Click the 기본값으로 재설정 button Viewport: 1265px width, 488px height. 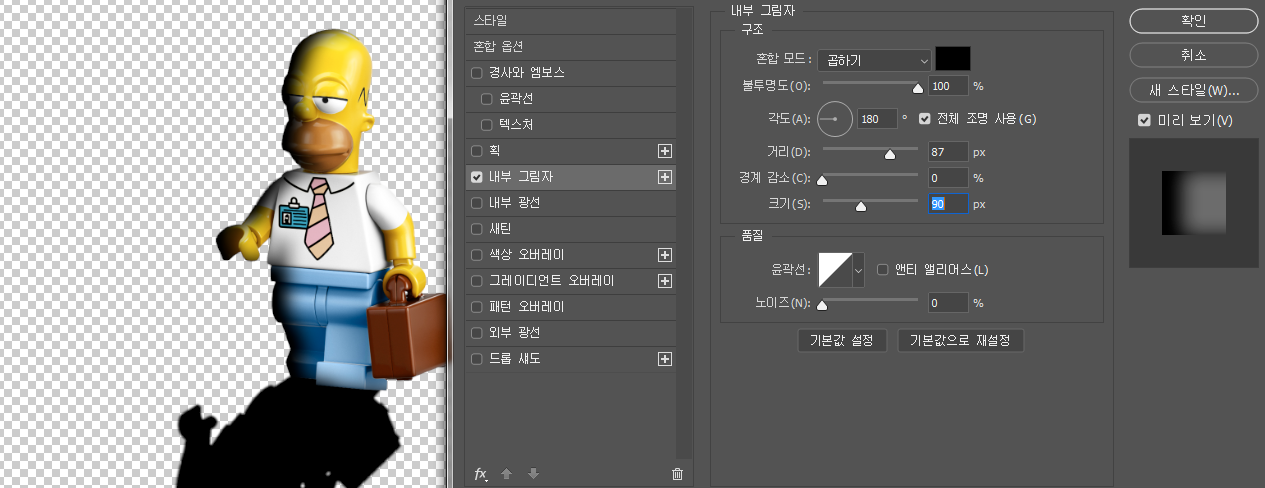pyautogui.click(x=960, y=340)
